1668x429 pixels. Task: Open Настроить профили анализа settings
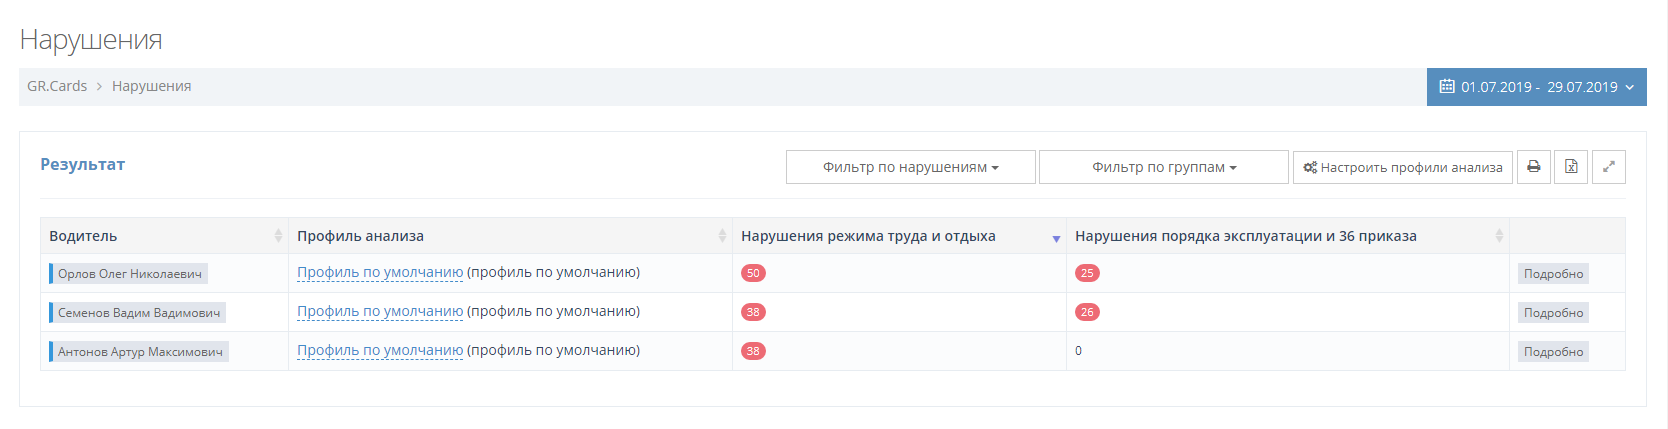[x=1402, y=167]
